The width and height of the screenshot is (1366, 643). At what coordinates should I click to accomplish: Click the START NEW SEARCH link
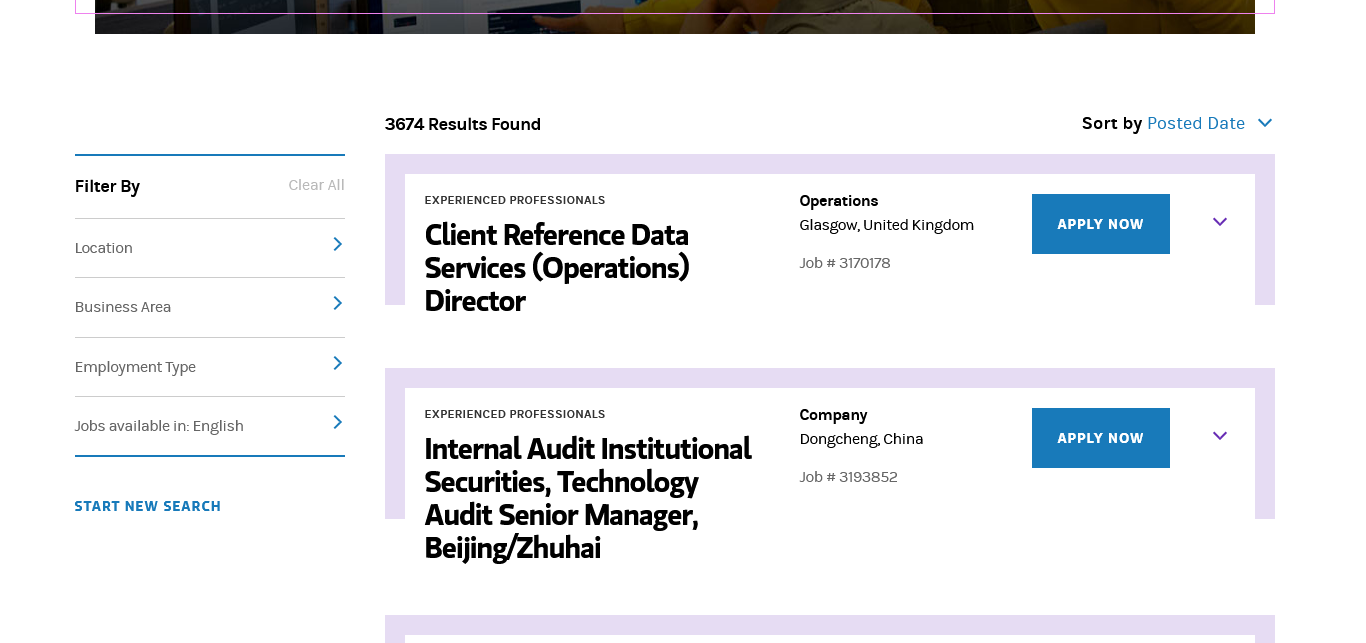[148, 506]
